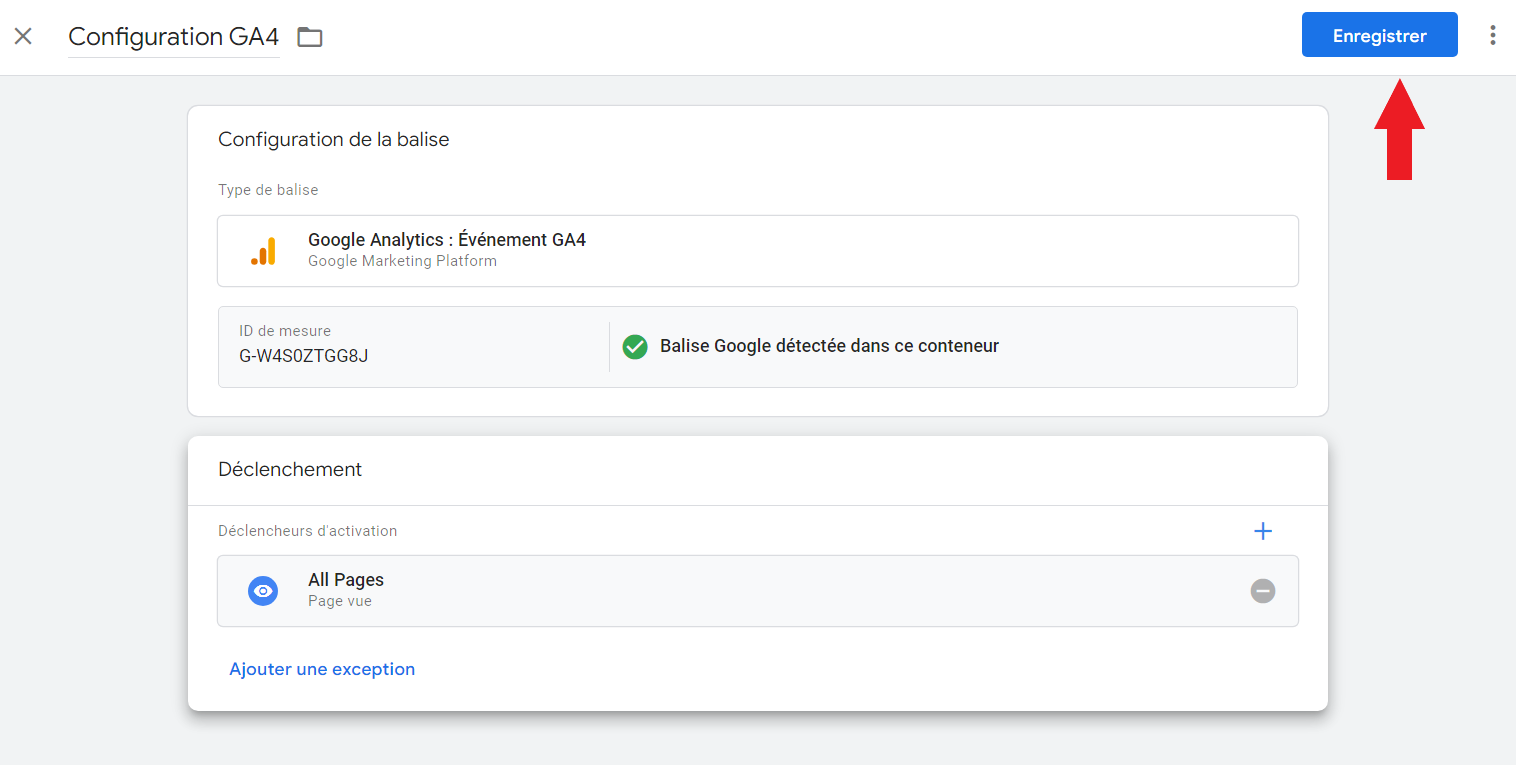The height and width of the screenshot is (765, 1516).
Task: Click the All Pages eye icon
Action: pyautogui.click(x=263, y=591)
